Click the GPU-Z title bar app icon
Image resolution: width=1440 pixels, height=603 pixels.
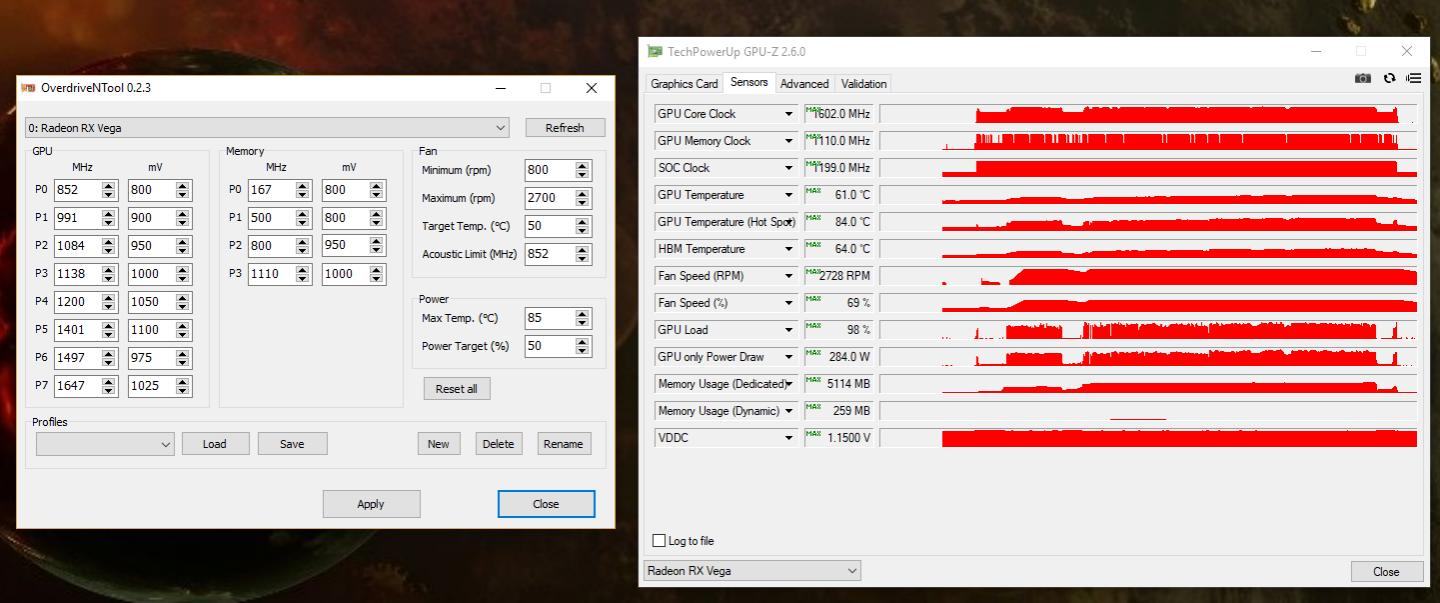(655, 52)
